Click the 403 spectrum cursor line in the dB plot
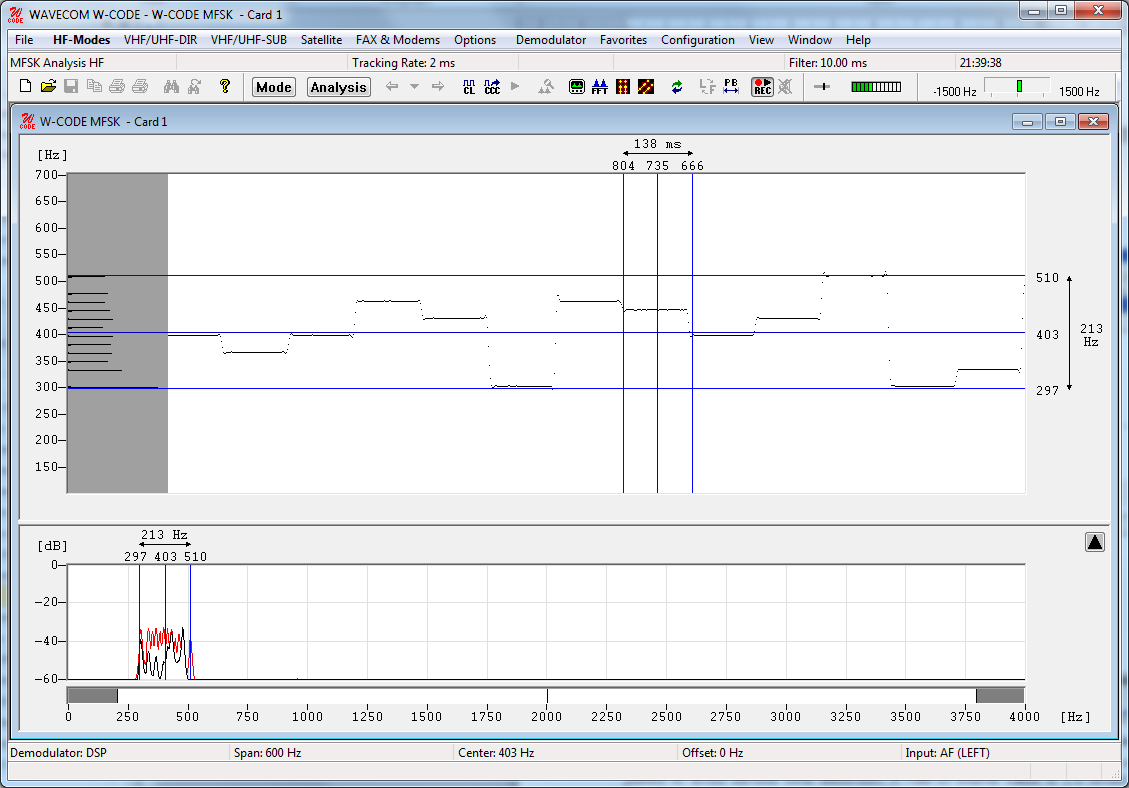The image size is (1129, 788). point(166,622)
